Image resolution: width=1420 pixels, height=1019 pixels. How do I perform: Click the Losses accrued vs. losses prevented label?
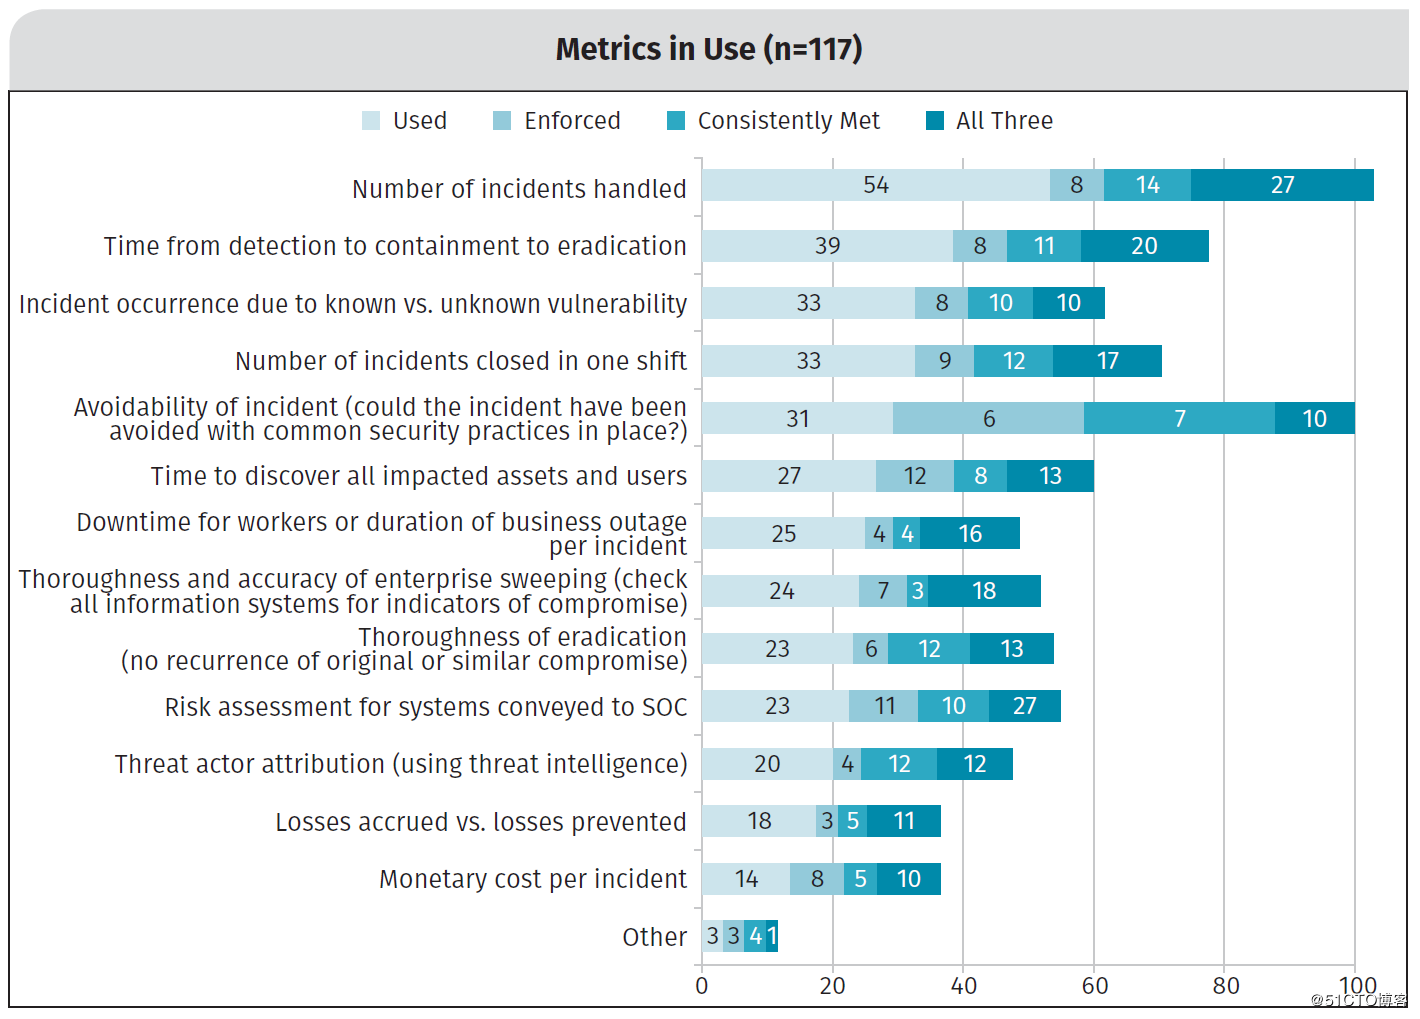pos(480,822)
